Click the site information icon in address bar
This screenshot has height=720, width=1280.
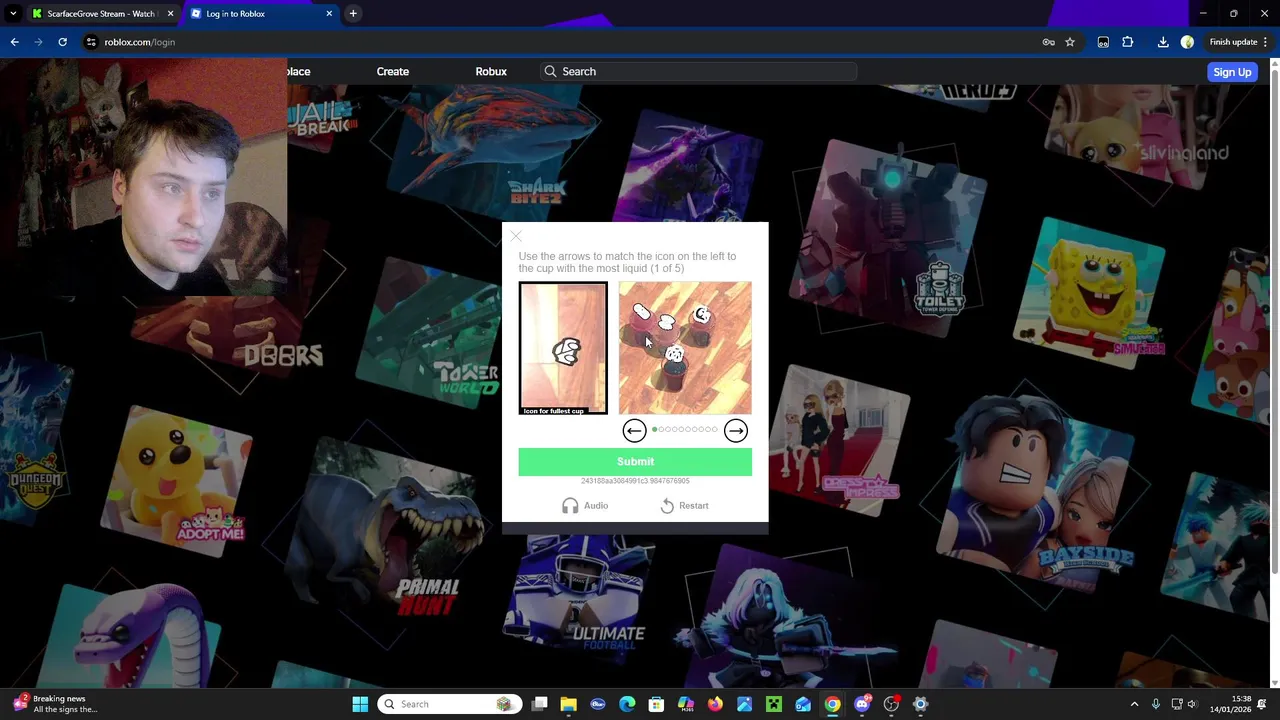click(x=91, y=42)
